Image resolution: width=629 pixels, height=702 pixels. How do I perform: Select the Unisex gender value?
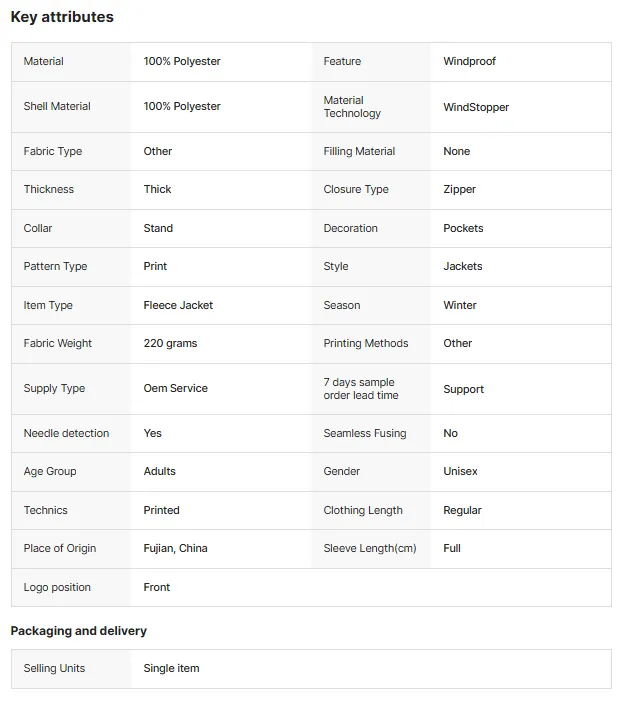460,471
